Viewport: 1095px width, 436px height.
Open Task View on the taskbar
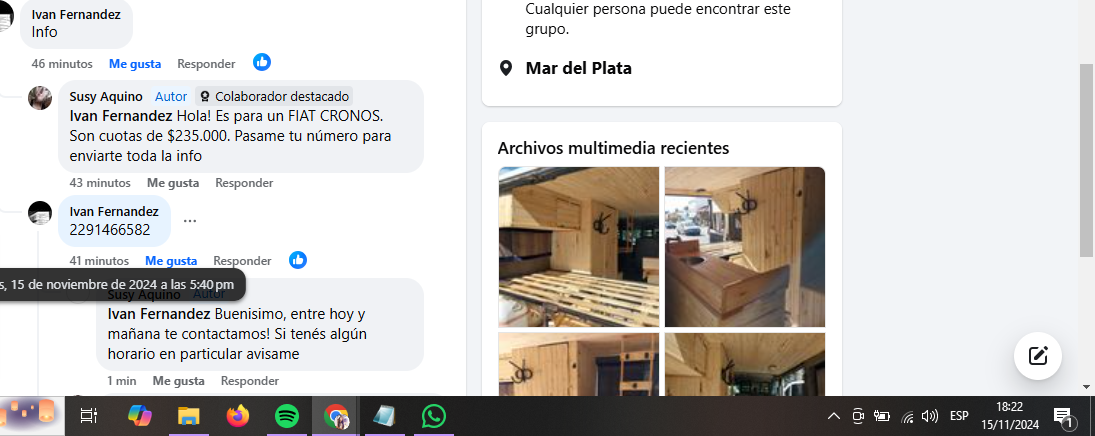coord(89,416)
